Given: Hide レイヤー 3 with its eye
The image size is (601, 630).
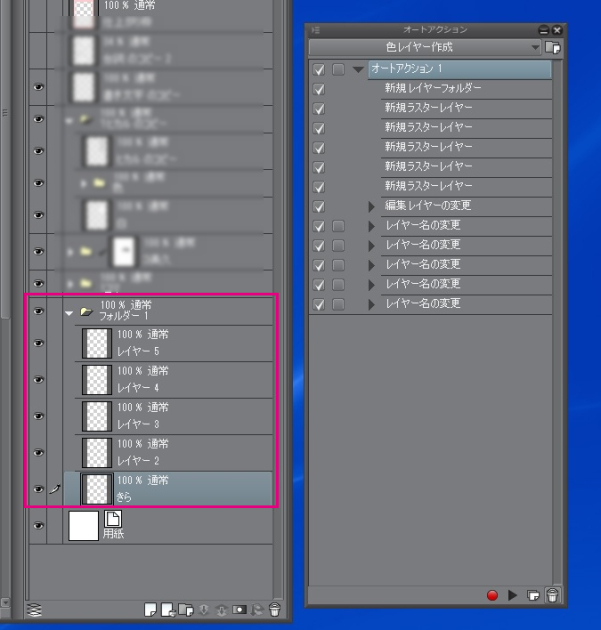Looking at the screenshot, I should [38, 416].
